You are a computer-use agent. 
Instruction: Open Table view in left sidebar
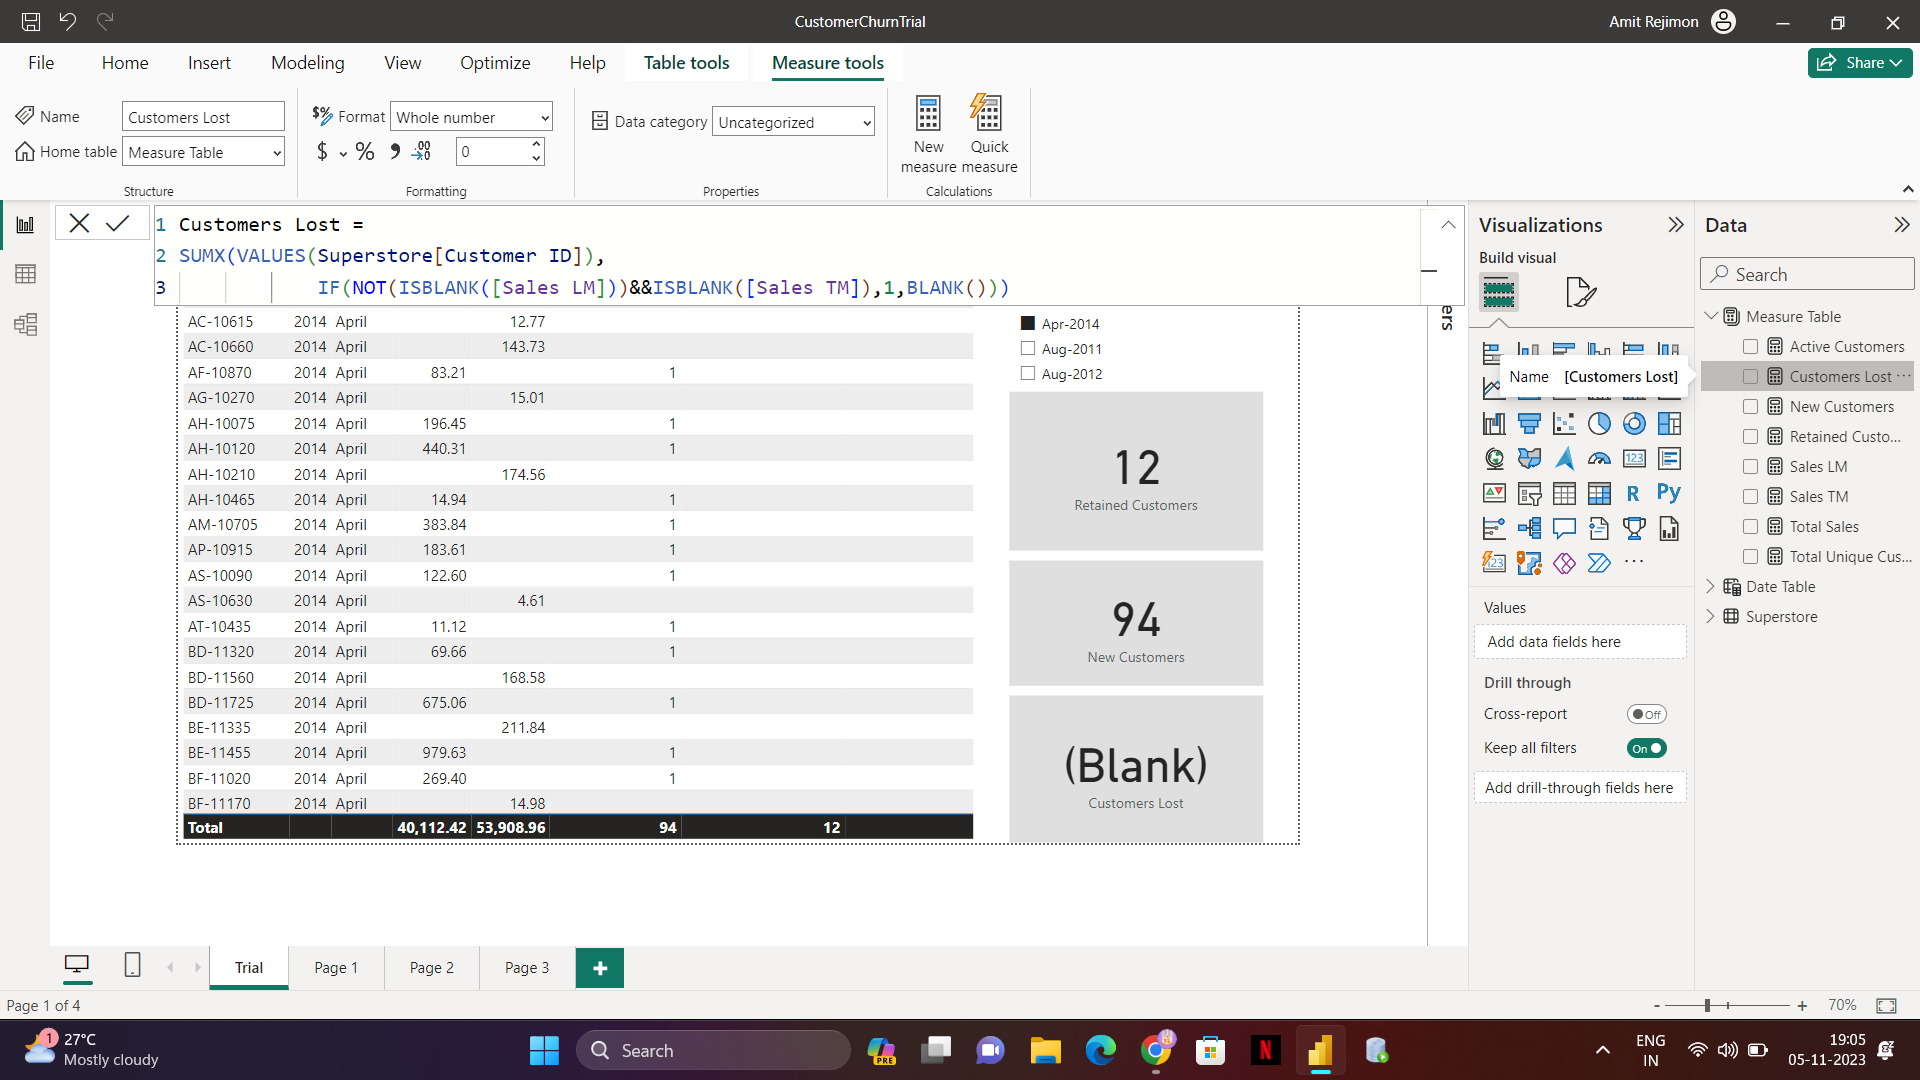pyautogui.click(x=26, y=274)
